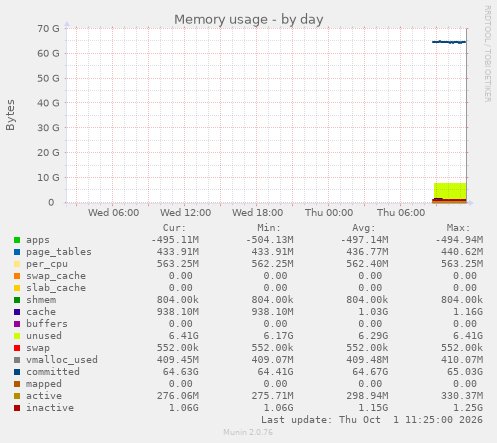The height and width of the screenshot is (443, 497).
Task: Click the 'unused' legend label
Action: (44, 336)
